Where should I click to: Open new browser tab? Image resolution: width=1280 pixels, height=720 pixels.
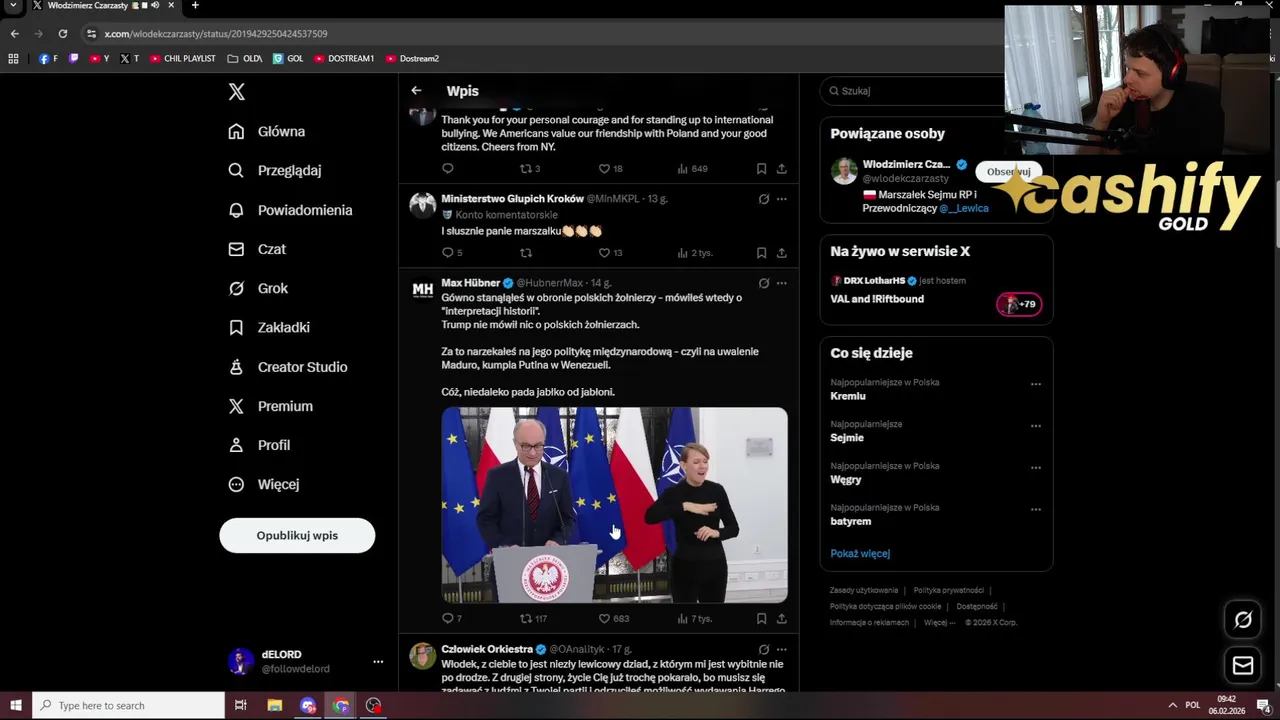(x=195, y=5)
